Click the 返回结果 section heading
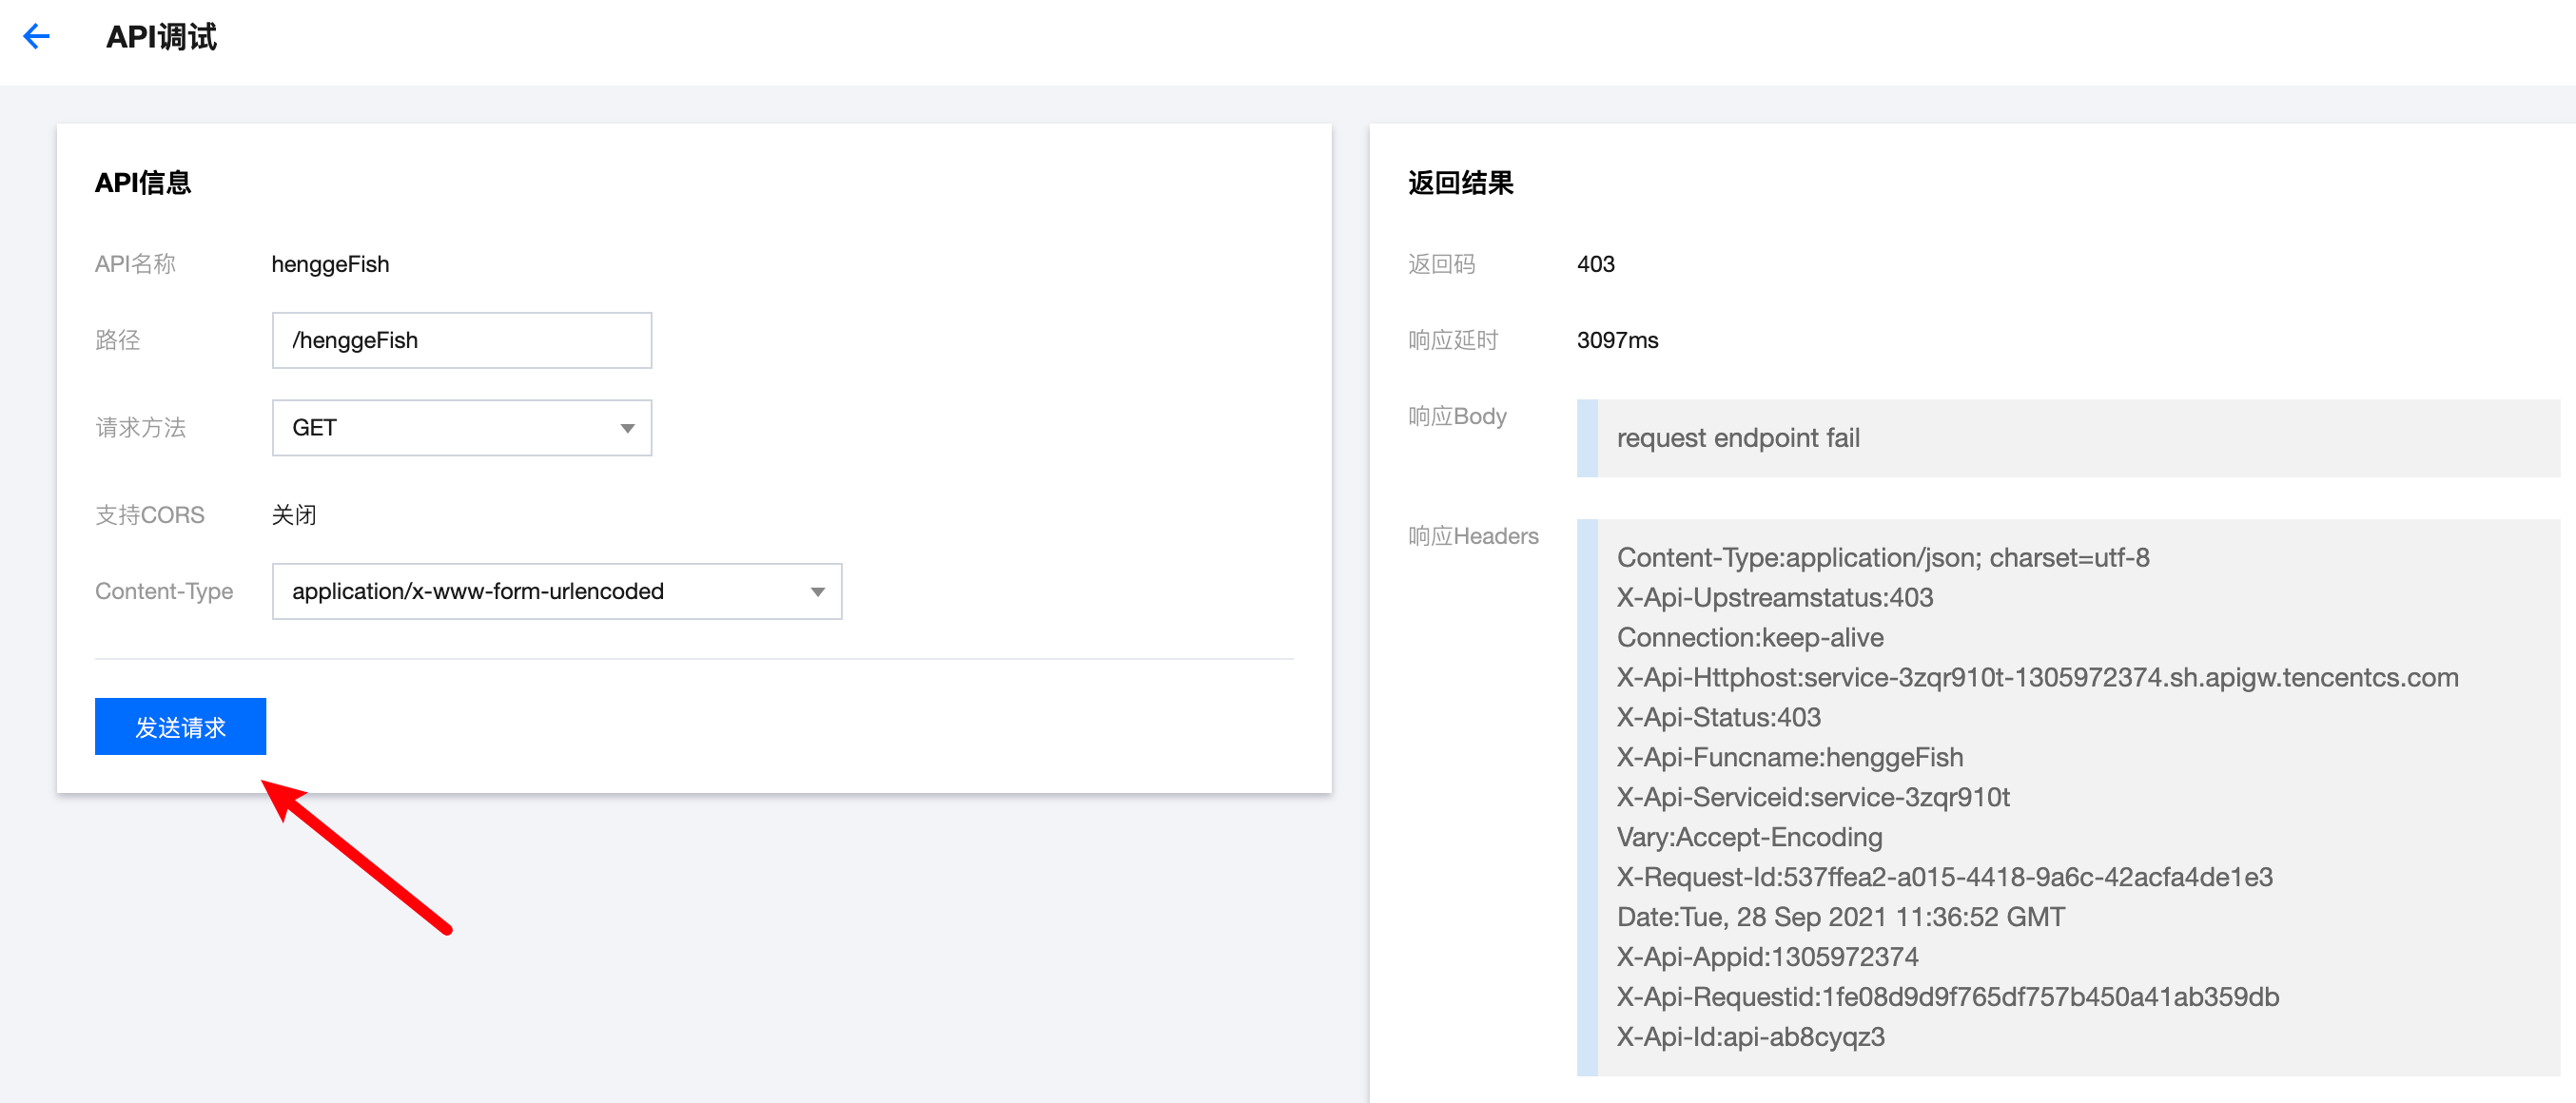The width and height of the screenshot is (2576, 1103). click(x=1460, y=183)
